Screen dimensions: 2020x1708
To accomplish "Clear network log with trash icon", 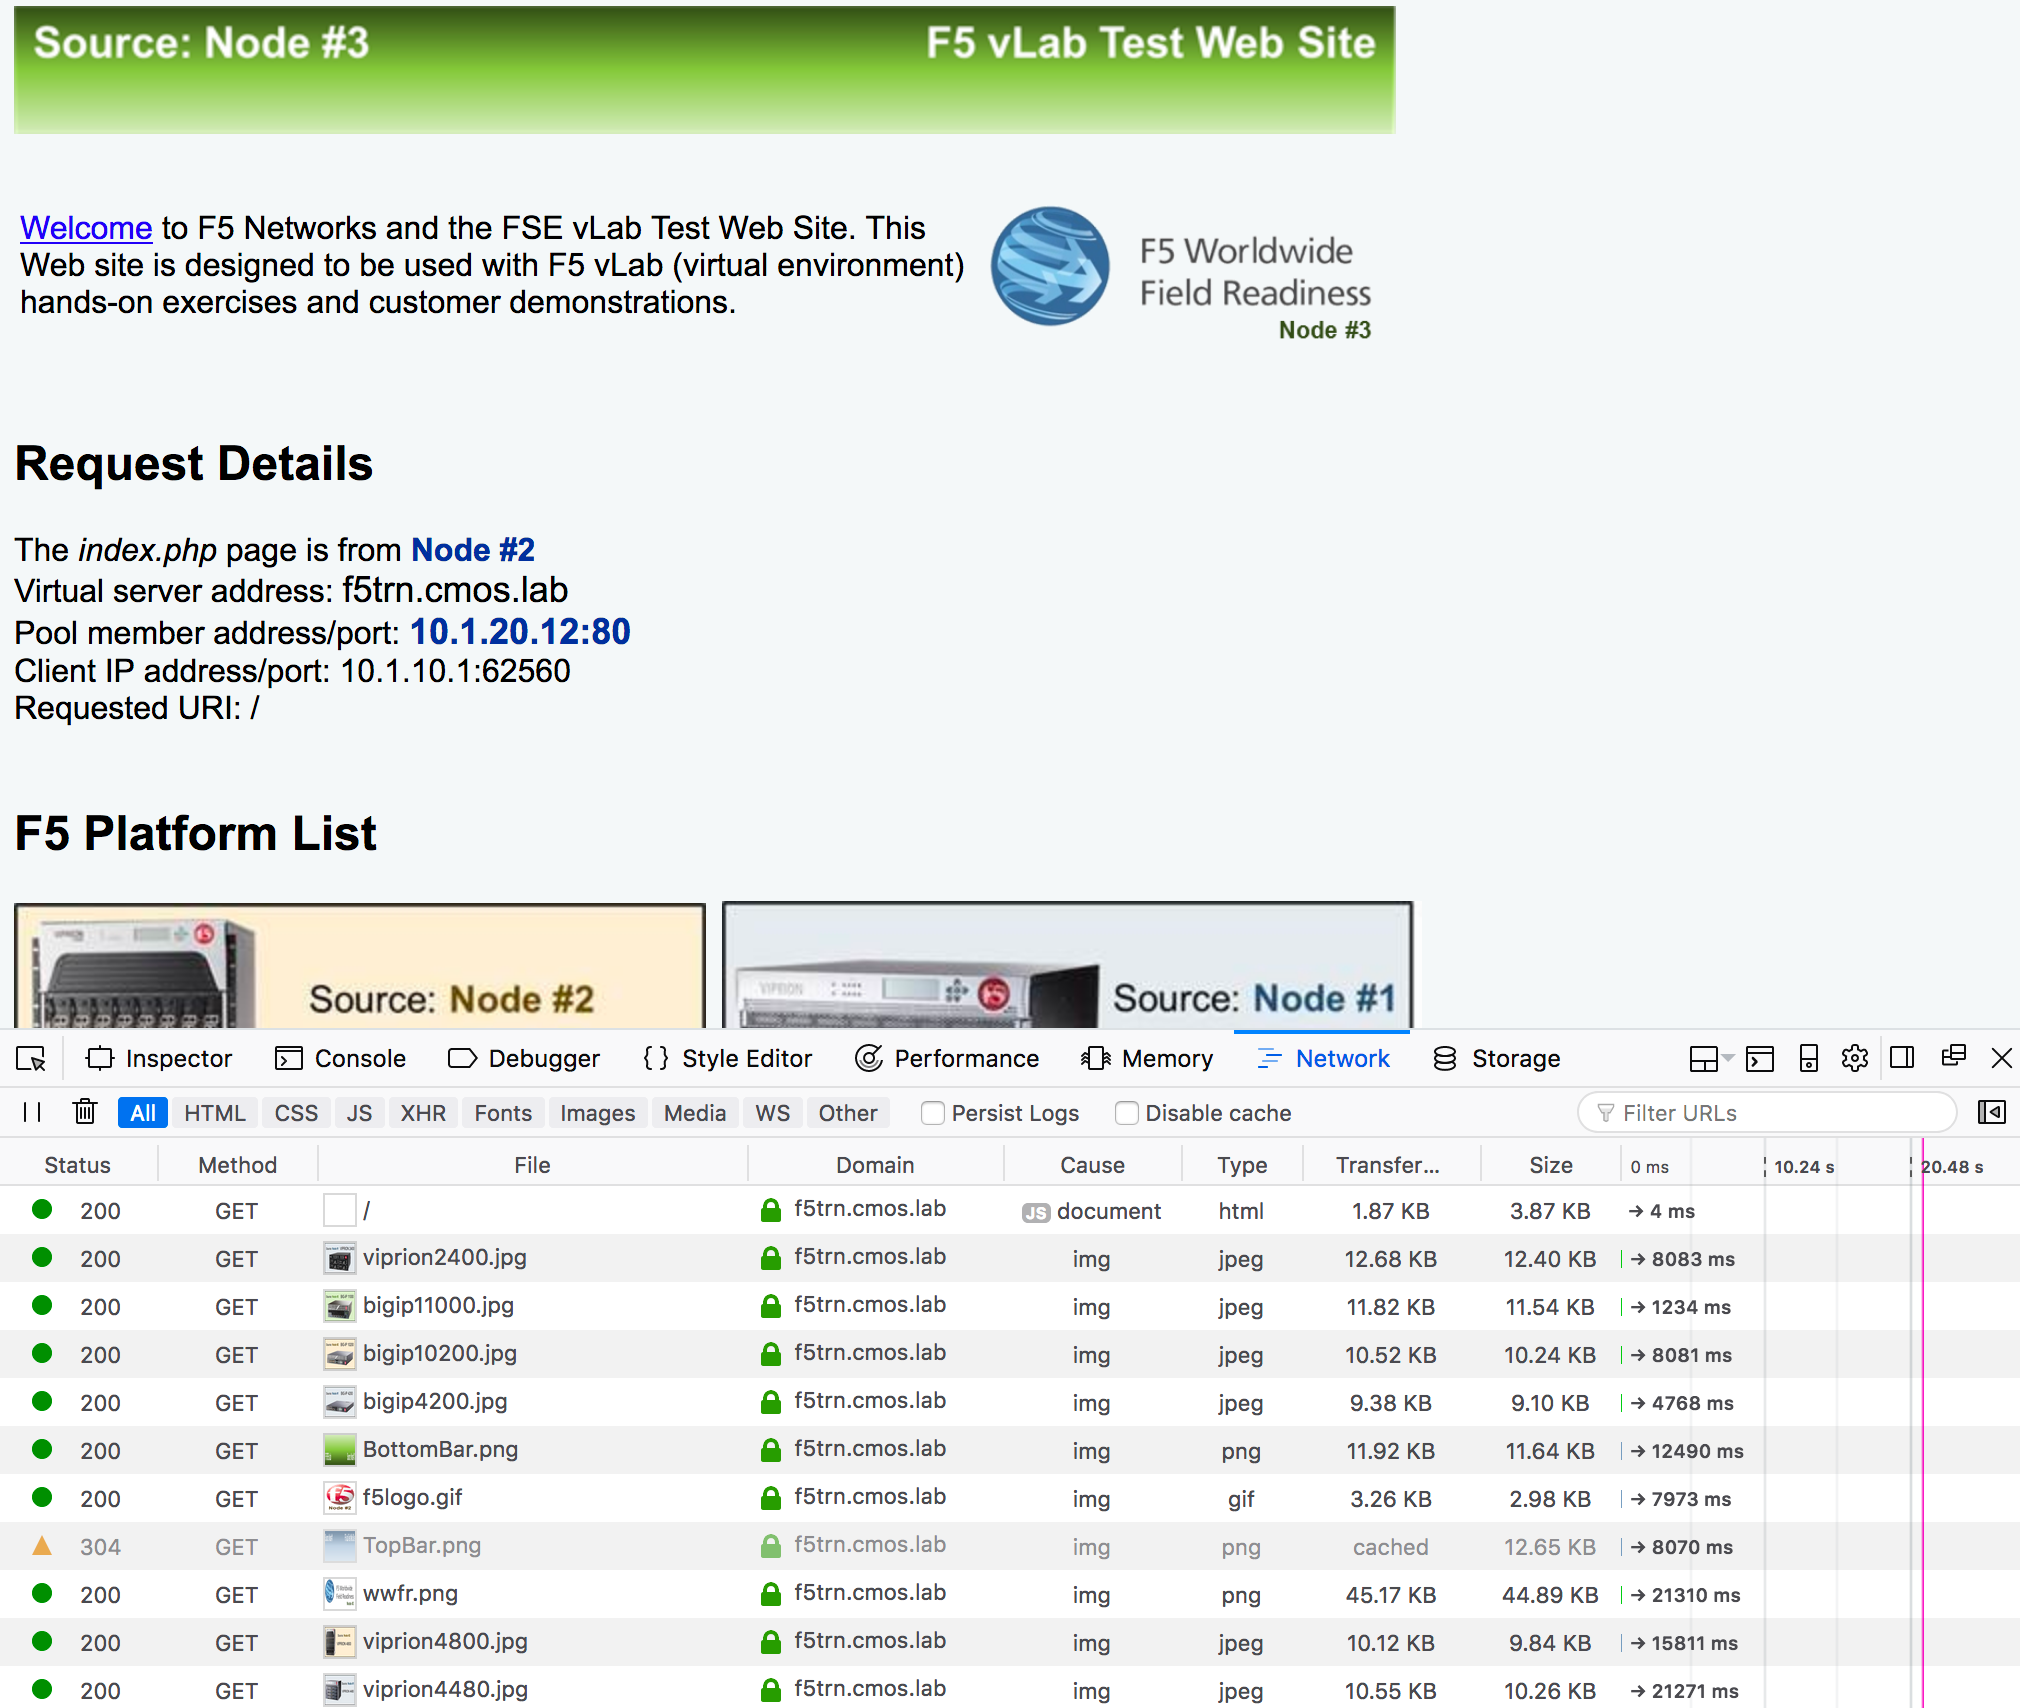I will click(85, 1112).
